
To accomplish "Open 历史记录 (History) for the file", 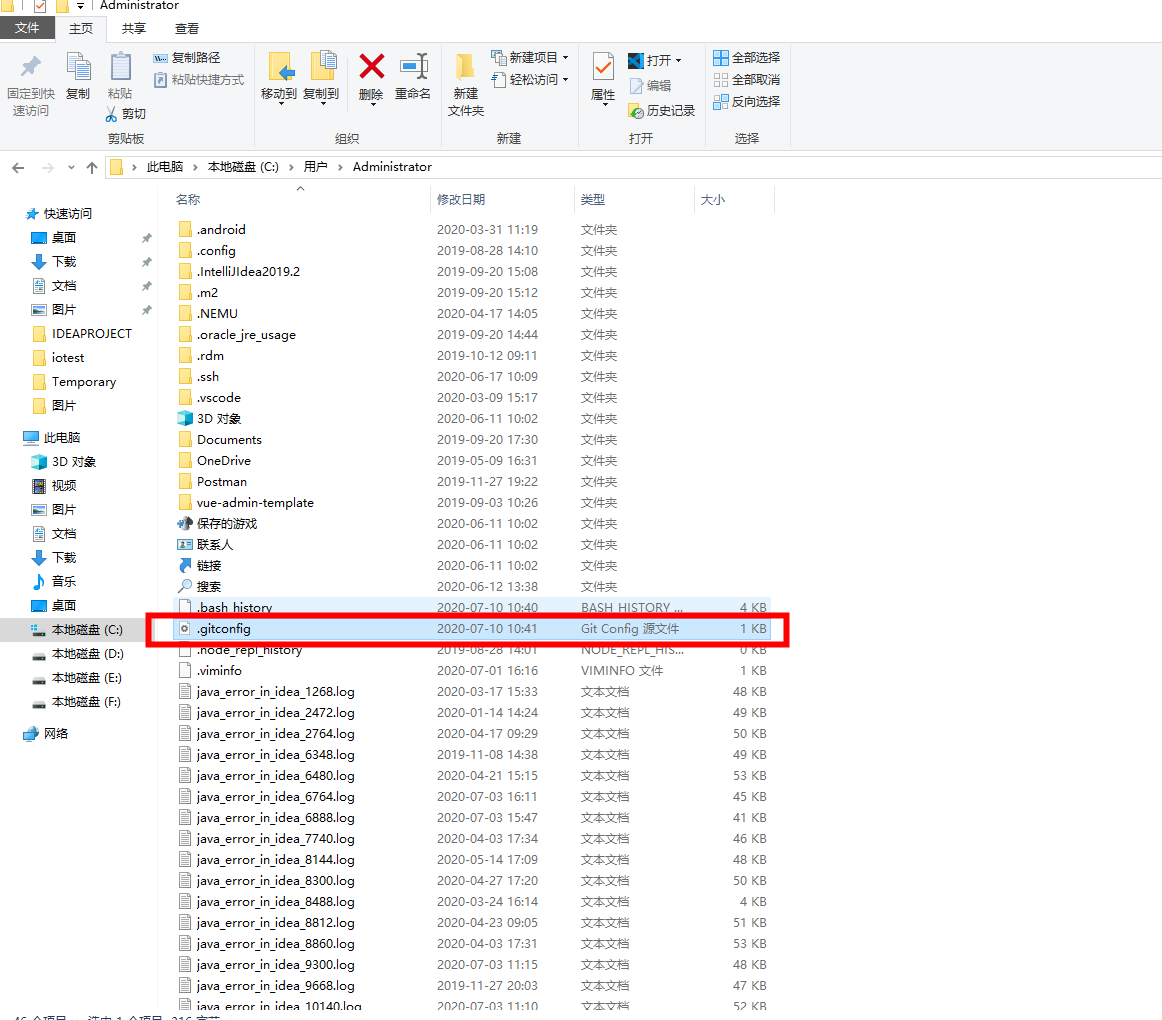I will pyautogui.click(x=662, y=110).
